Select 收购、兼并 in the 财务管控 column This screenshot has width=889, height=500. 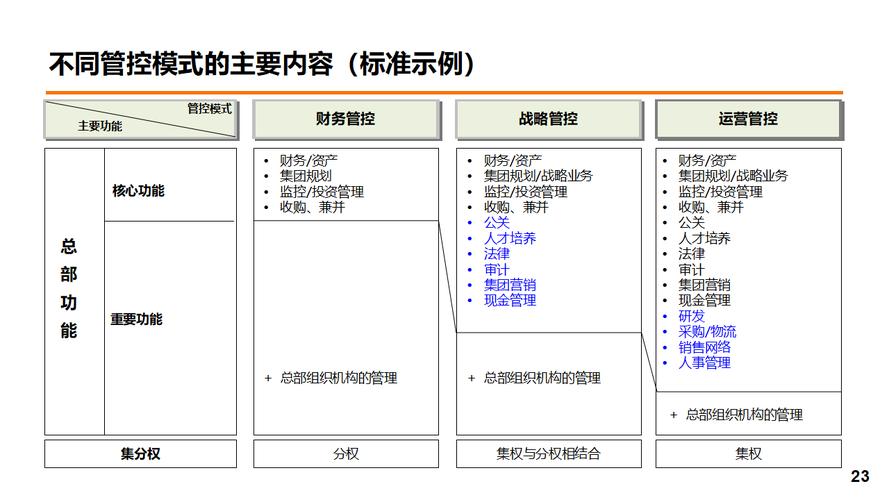pyautogui.click(x=312, y=207)
